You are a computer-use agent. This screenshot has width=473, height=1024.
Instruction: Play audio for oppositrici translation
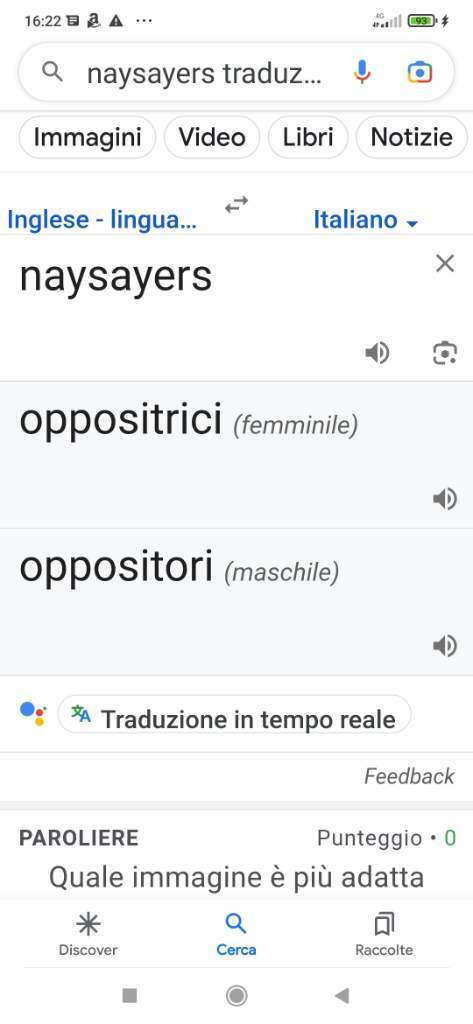tap(445, 500)
